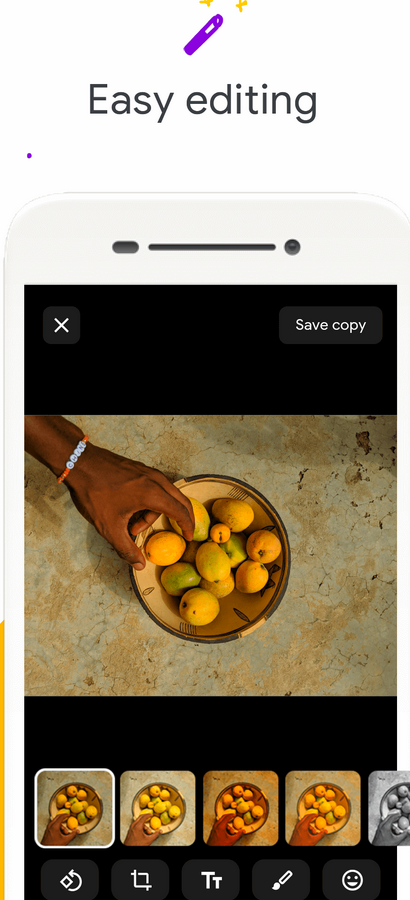Viewport: 410px width, 900px height.
Task: Tap the Save copy button
Action: 331,325
